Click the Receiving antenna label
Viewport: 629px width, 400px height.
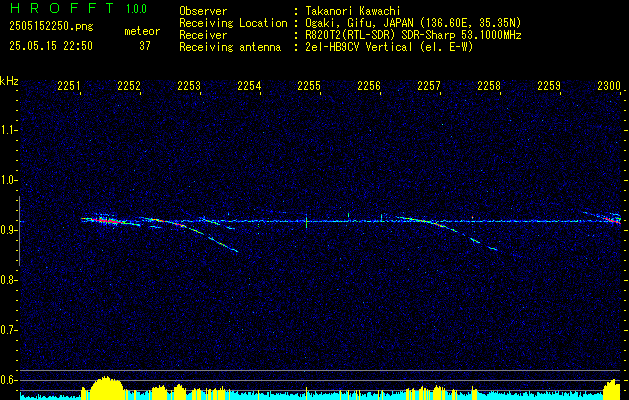[230, 47]
